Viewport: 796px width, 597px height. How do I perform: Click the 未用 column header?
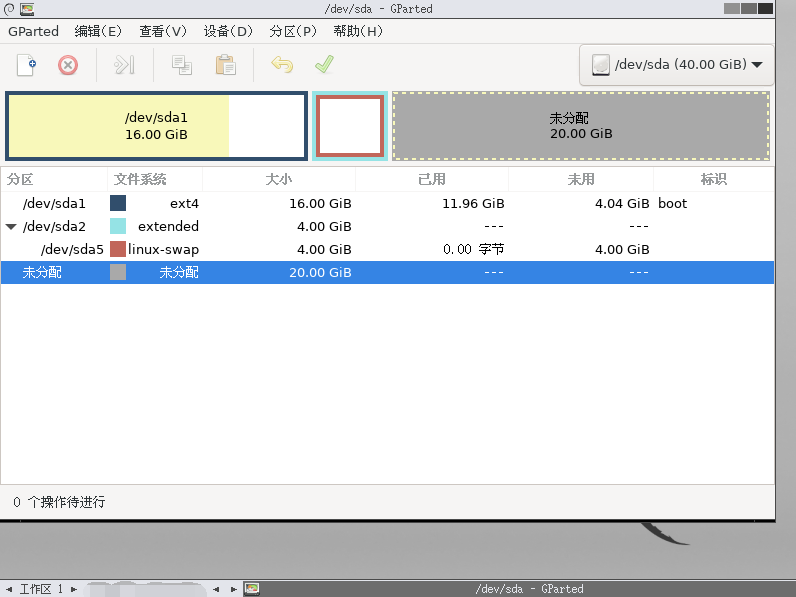pos(581,179)
